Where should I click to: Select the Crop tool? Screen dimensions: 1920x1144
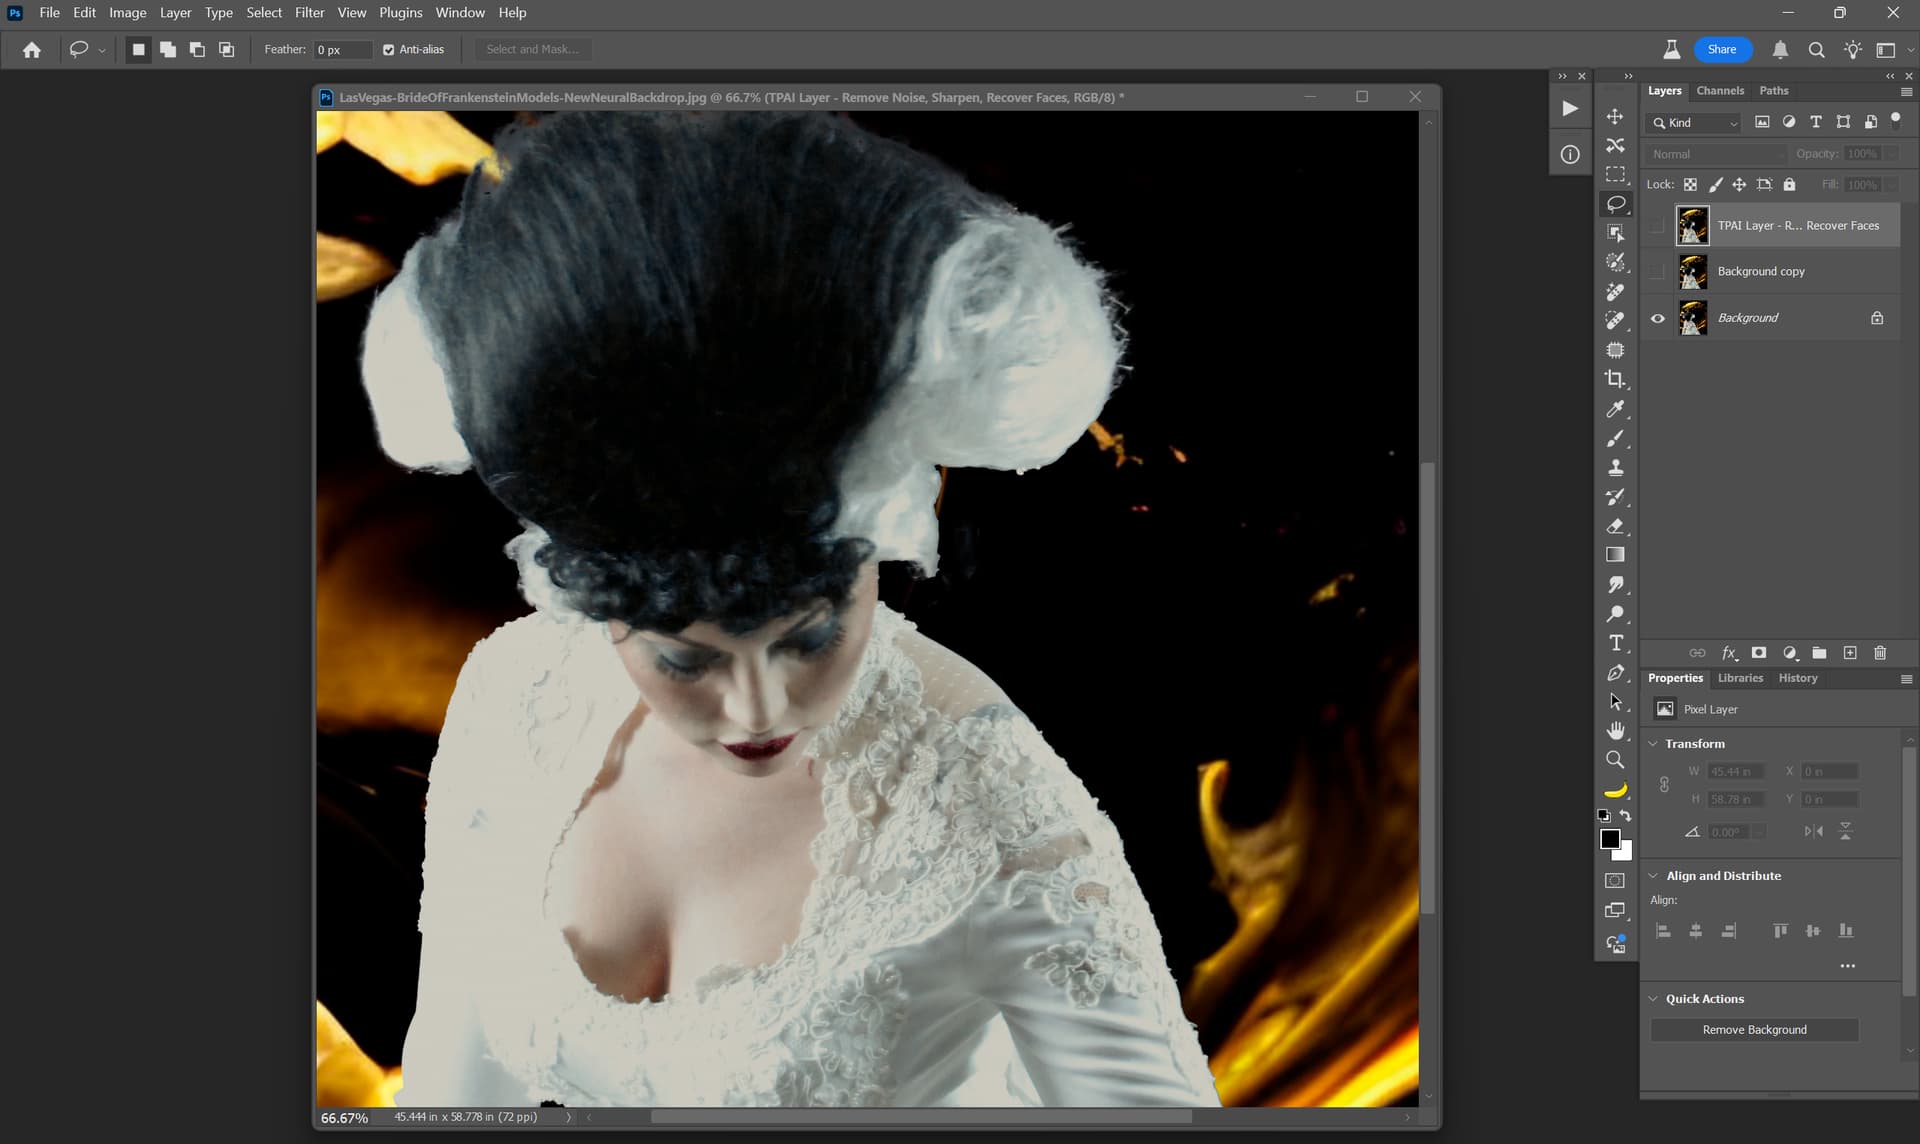pyautogui.click(x=1614, y=379)
